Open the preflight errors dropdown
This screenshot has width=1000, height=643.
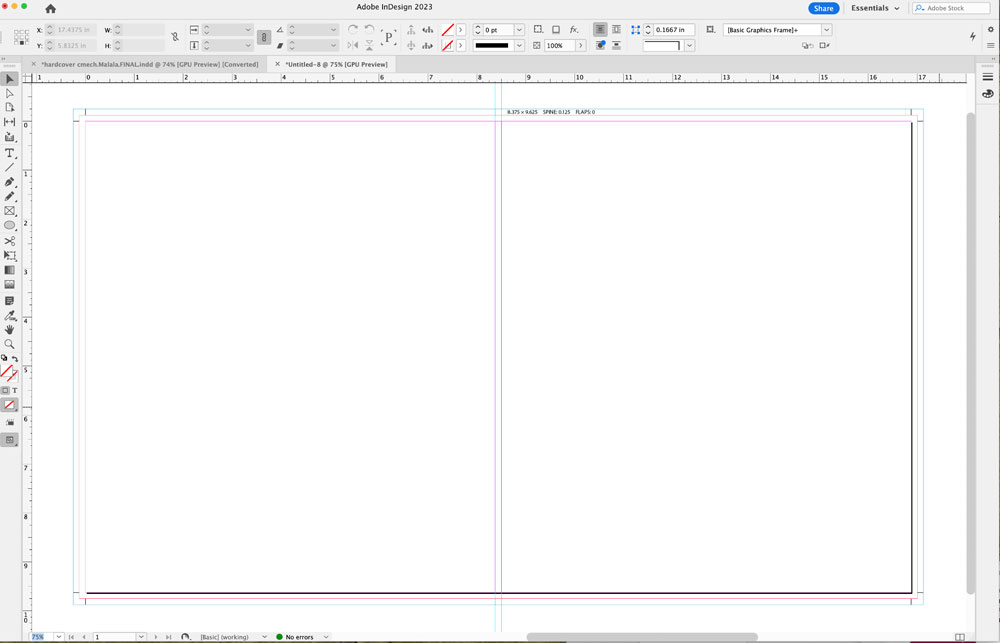[326, 637]
